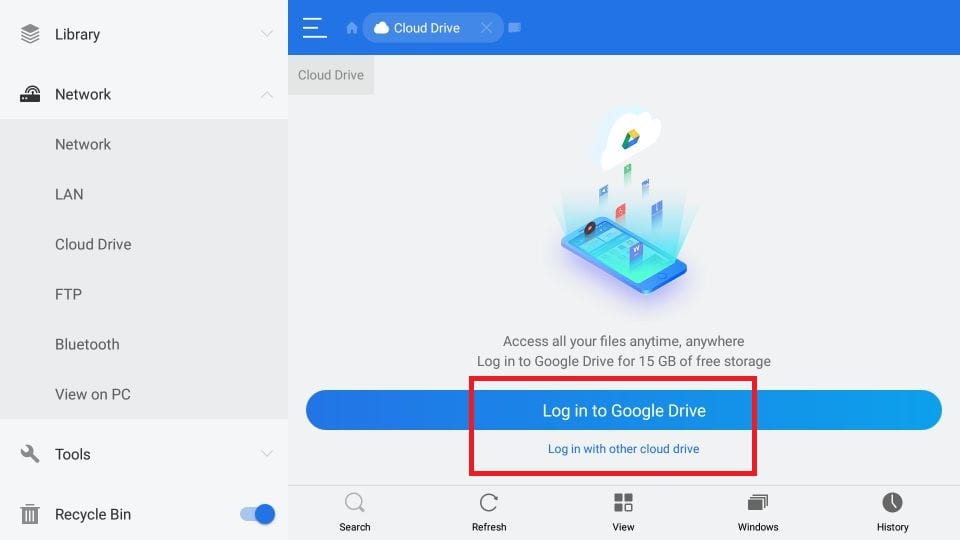Refresh the Cloud Drive view

489,503
